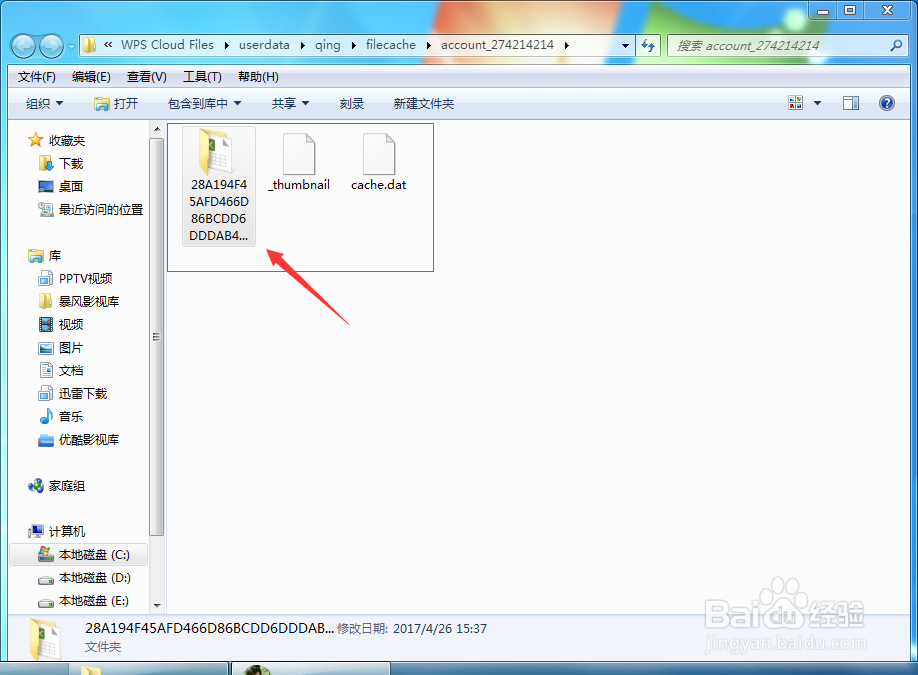Open 最近访问的位置 in favorites

click(91, 209)
